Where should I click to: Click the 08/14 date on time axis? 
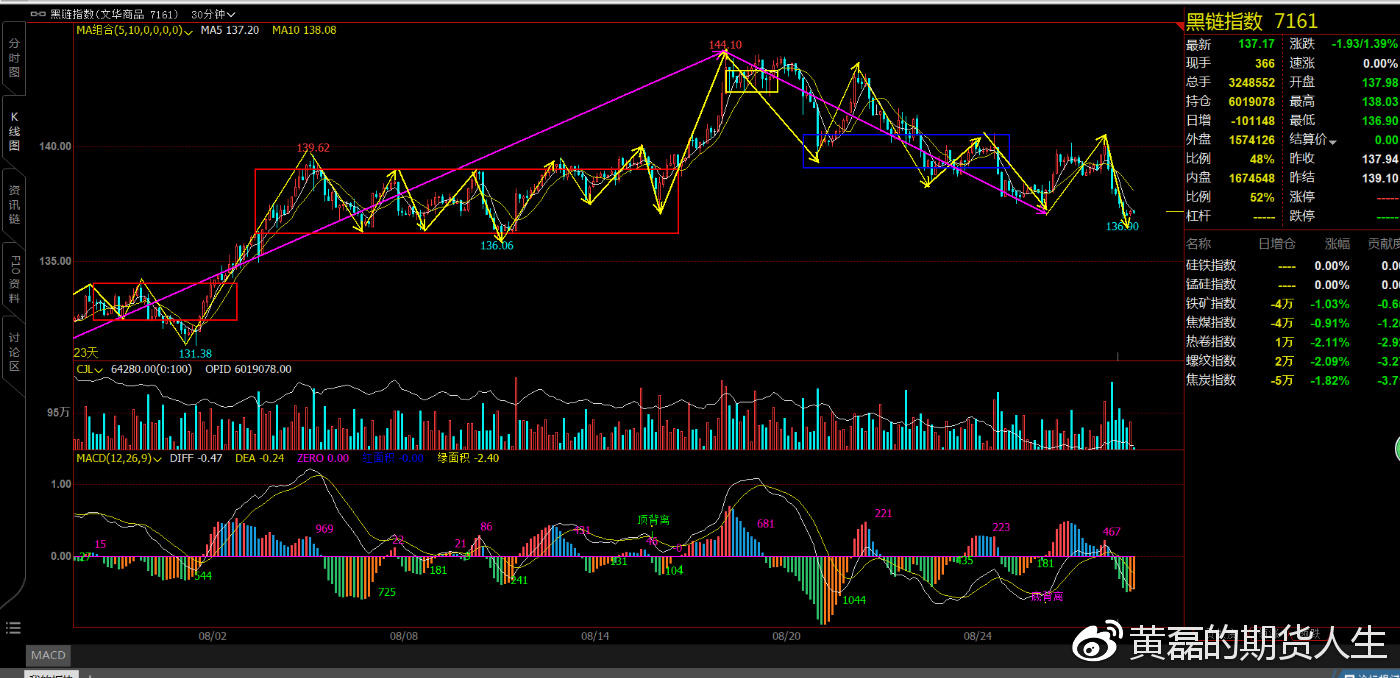point(595,635)
